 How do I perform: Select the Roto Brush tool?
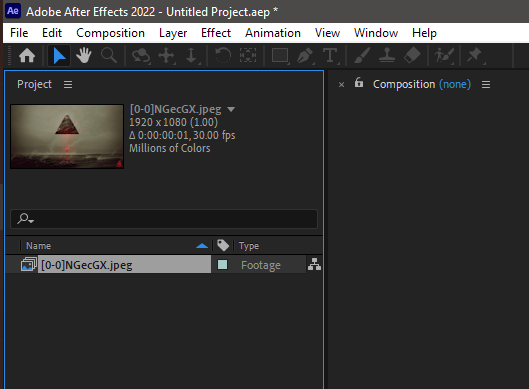click(444, 56)
